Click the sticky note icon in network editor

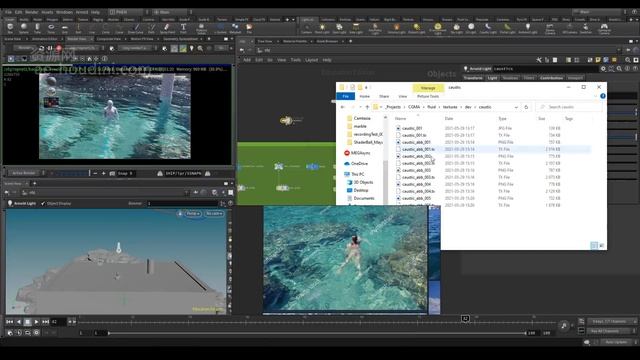[598, 60]
